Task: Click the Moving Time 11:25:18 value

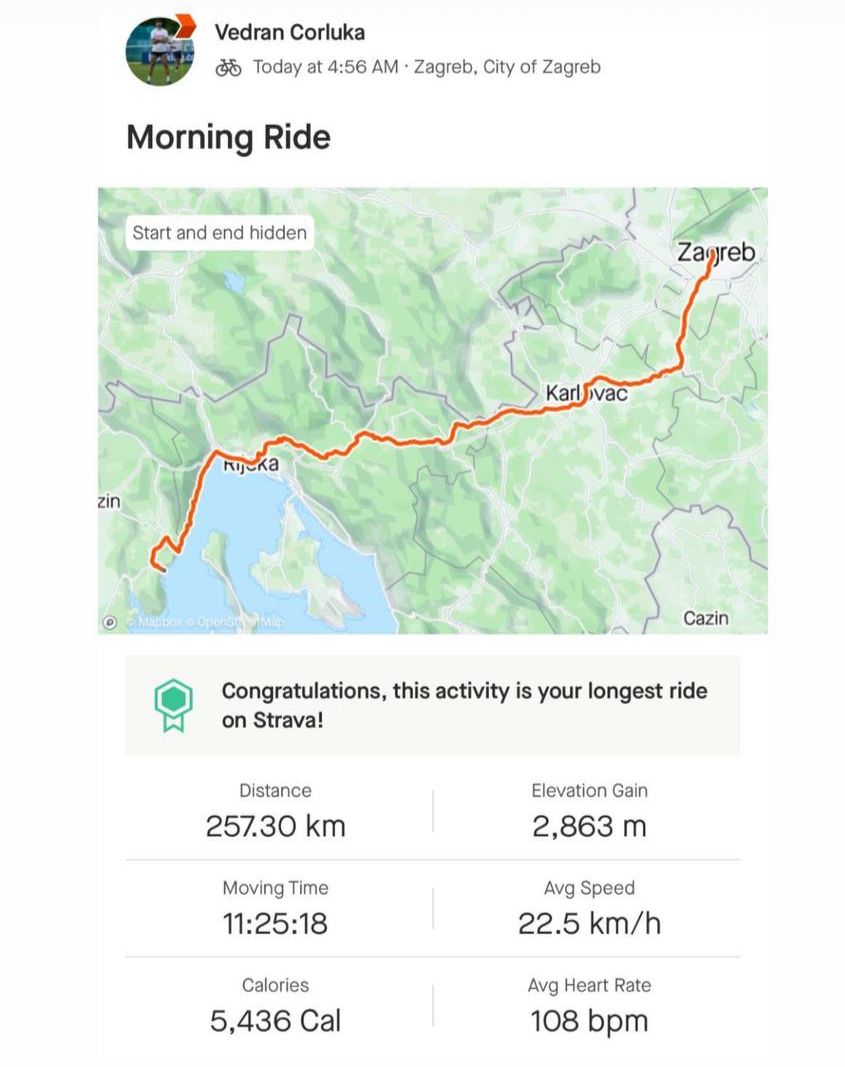Action: [275, 923]
